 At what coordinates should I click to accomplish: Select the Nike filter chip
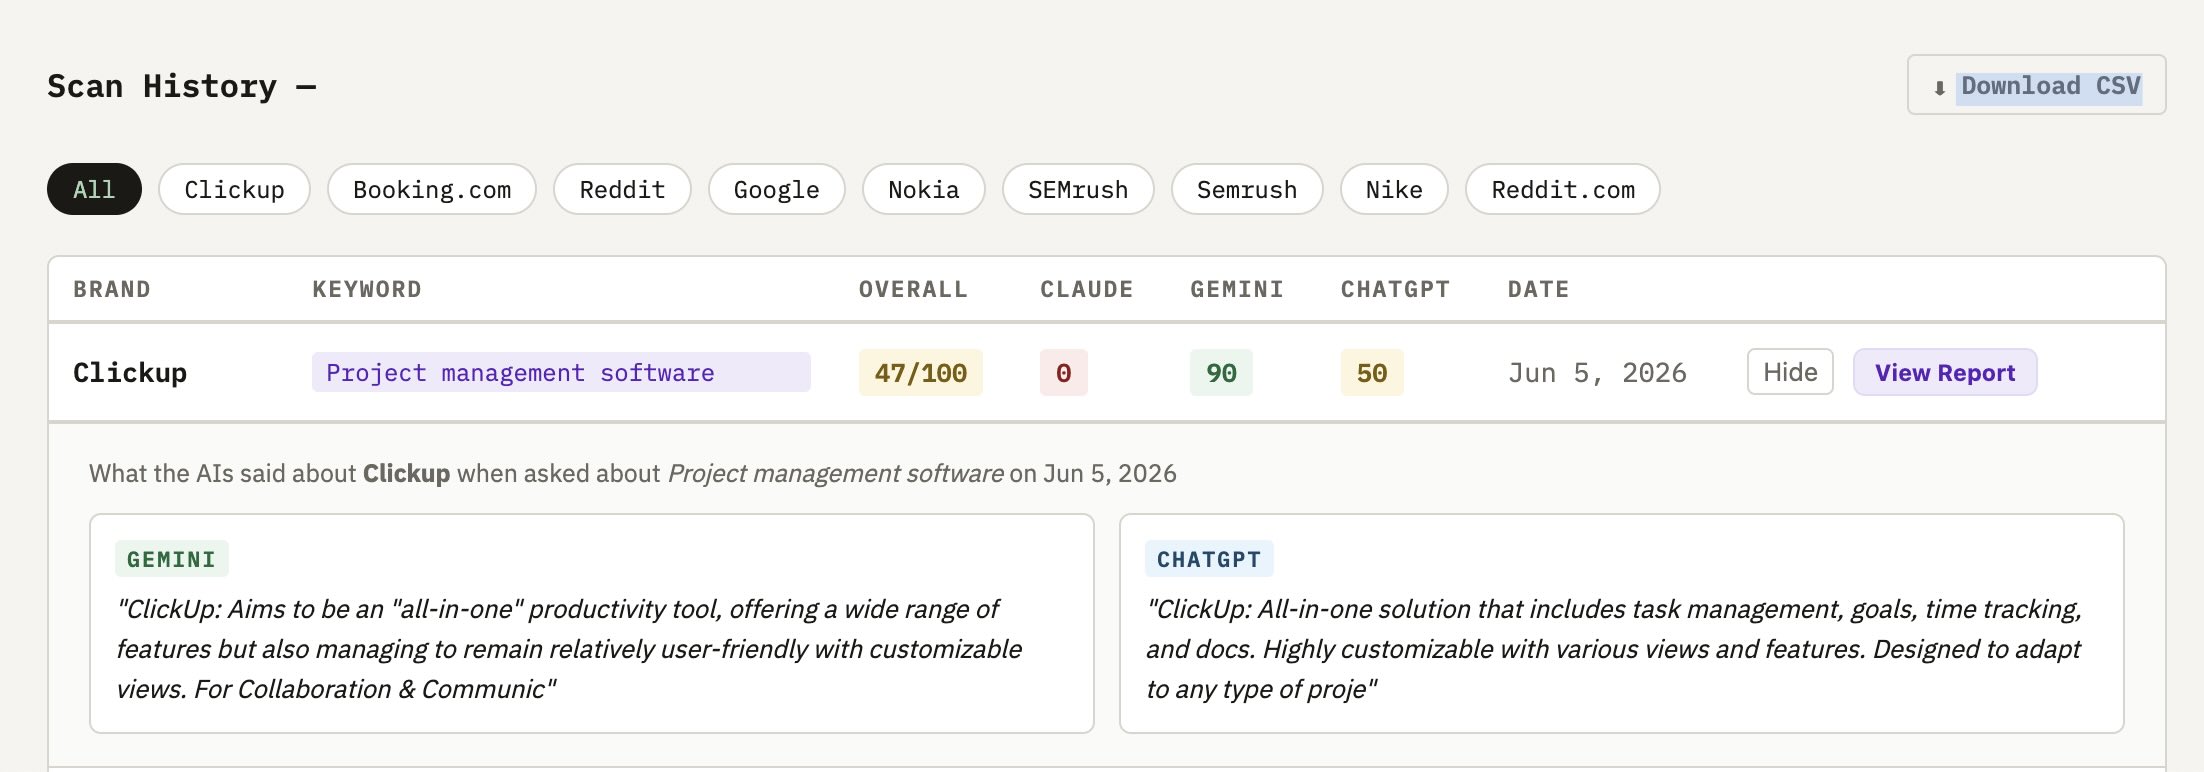(x=1394, y=189)
